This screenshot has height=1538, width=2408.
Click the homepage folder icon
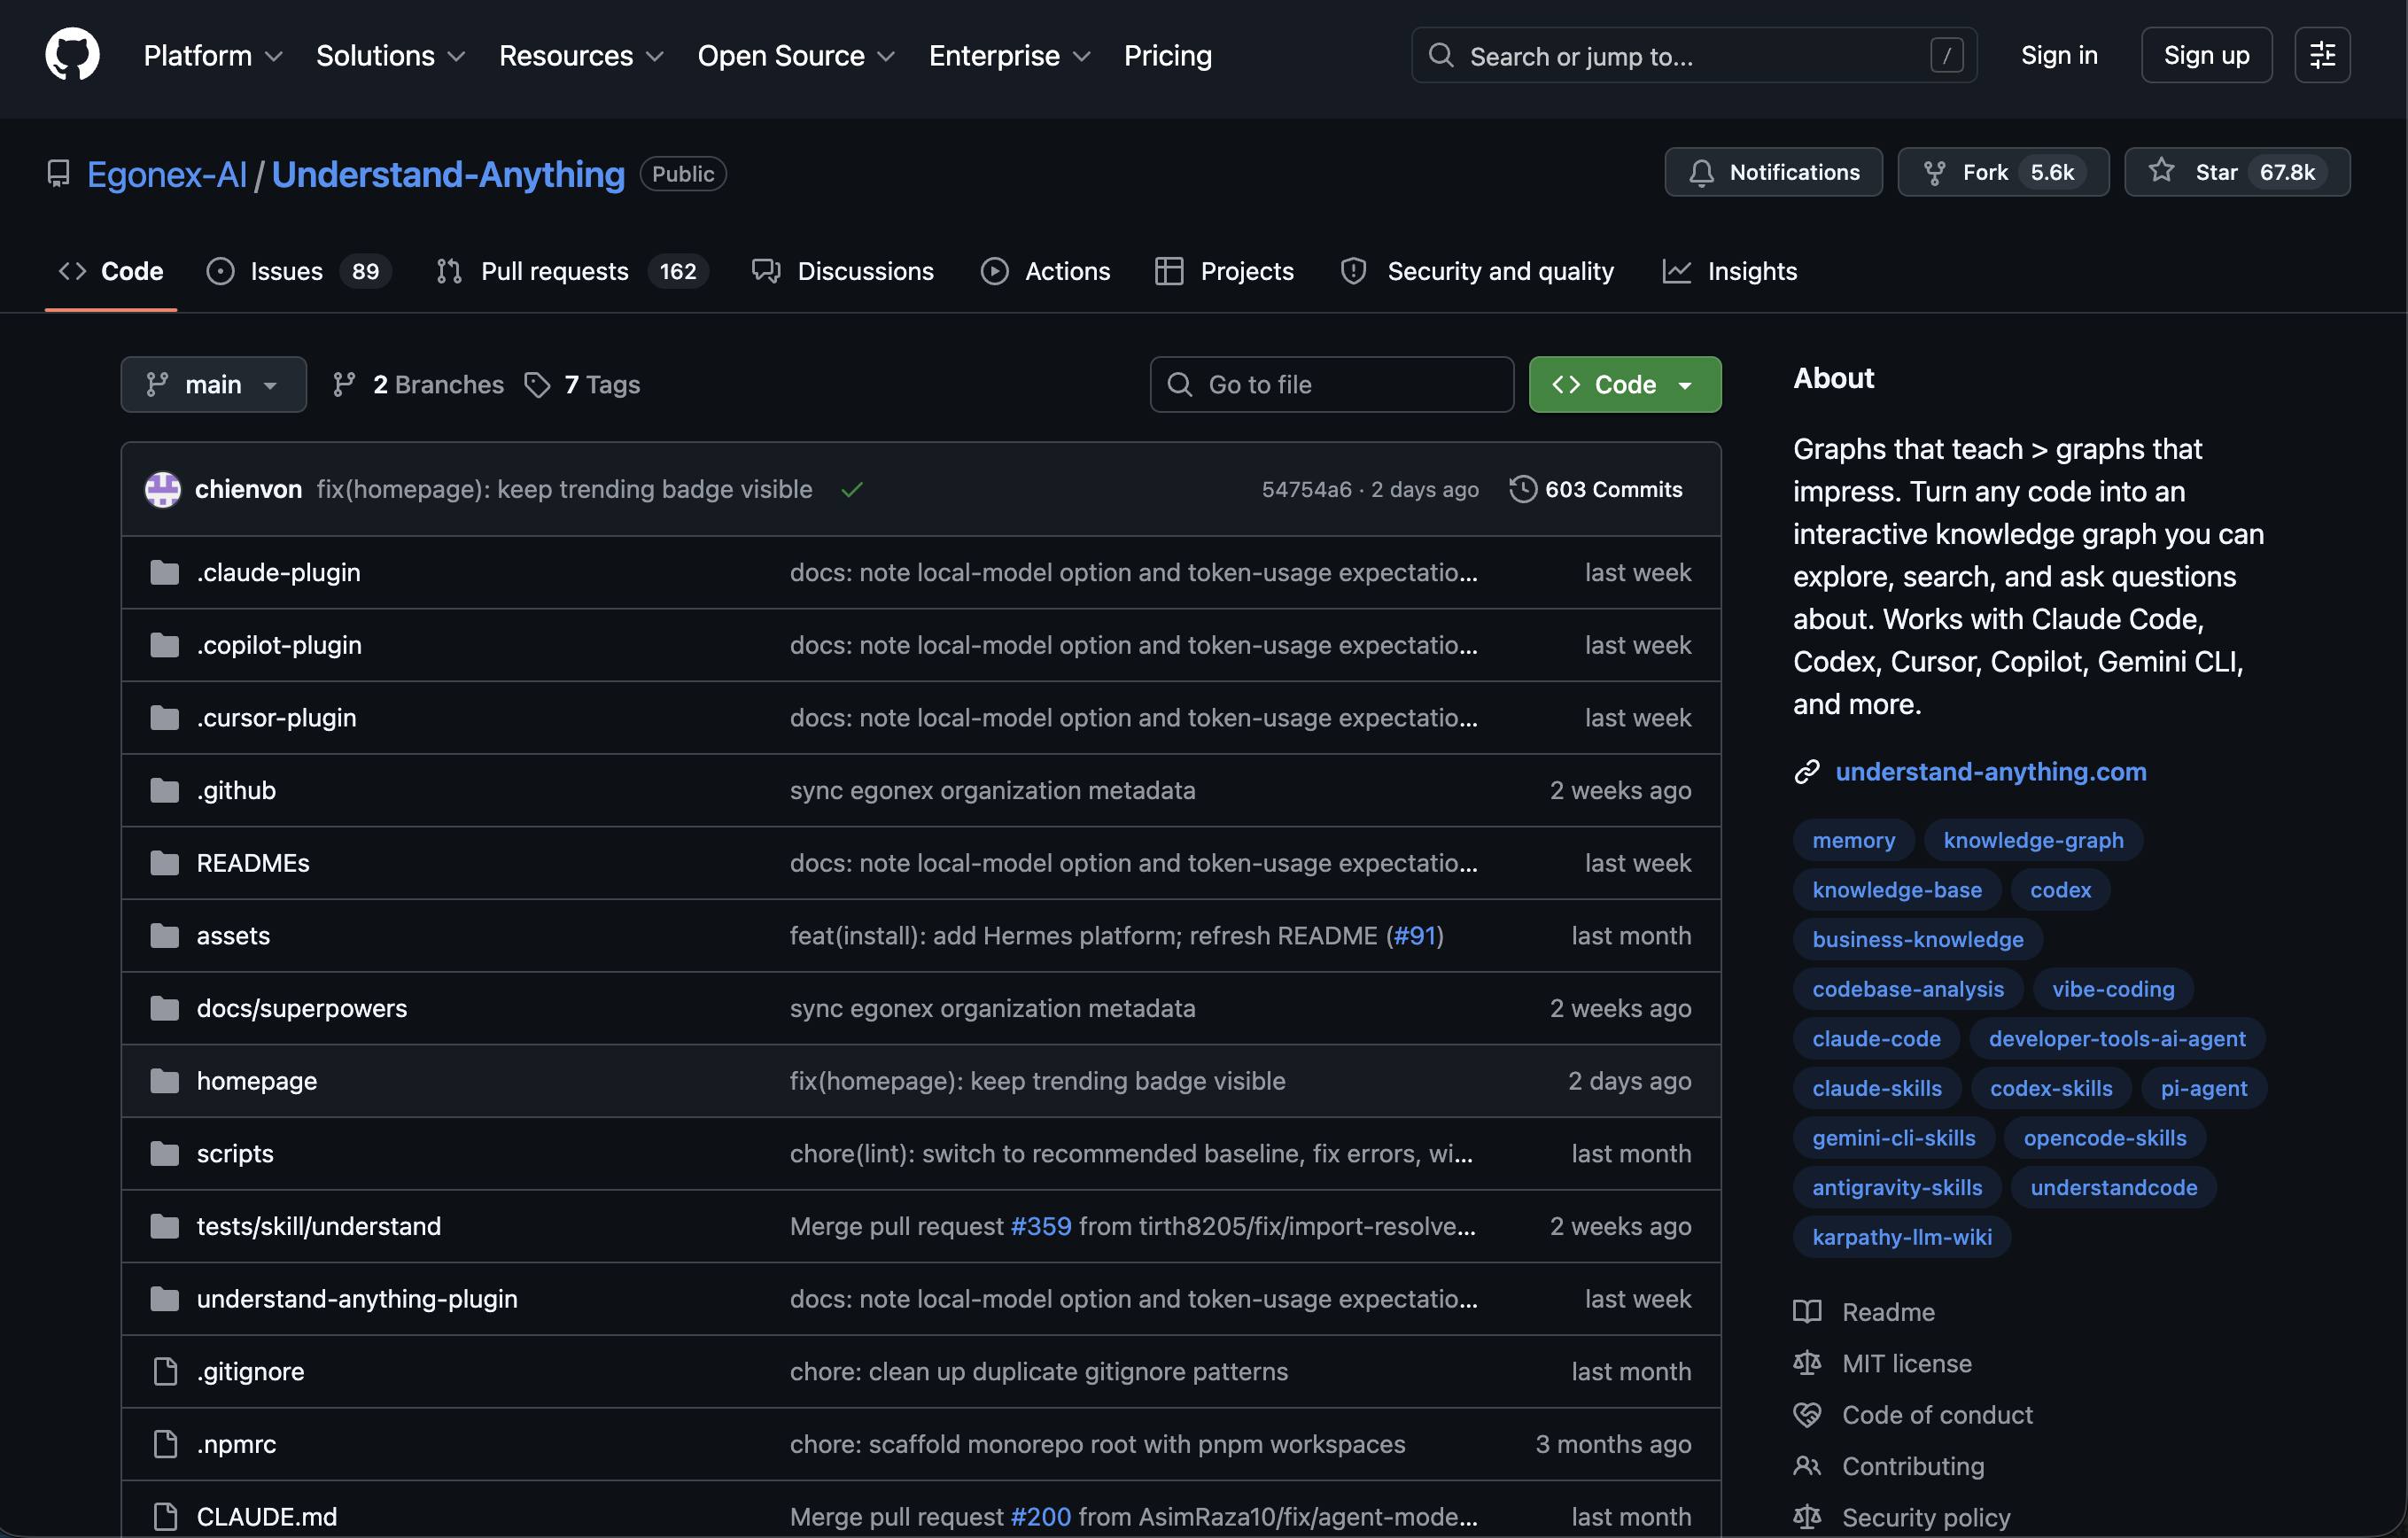pos(164,1081)
